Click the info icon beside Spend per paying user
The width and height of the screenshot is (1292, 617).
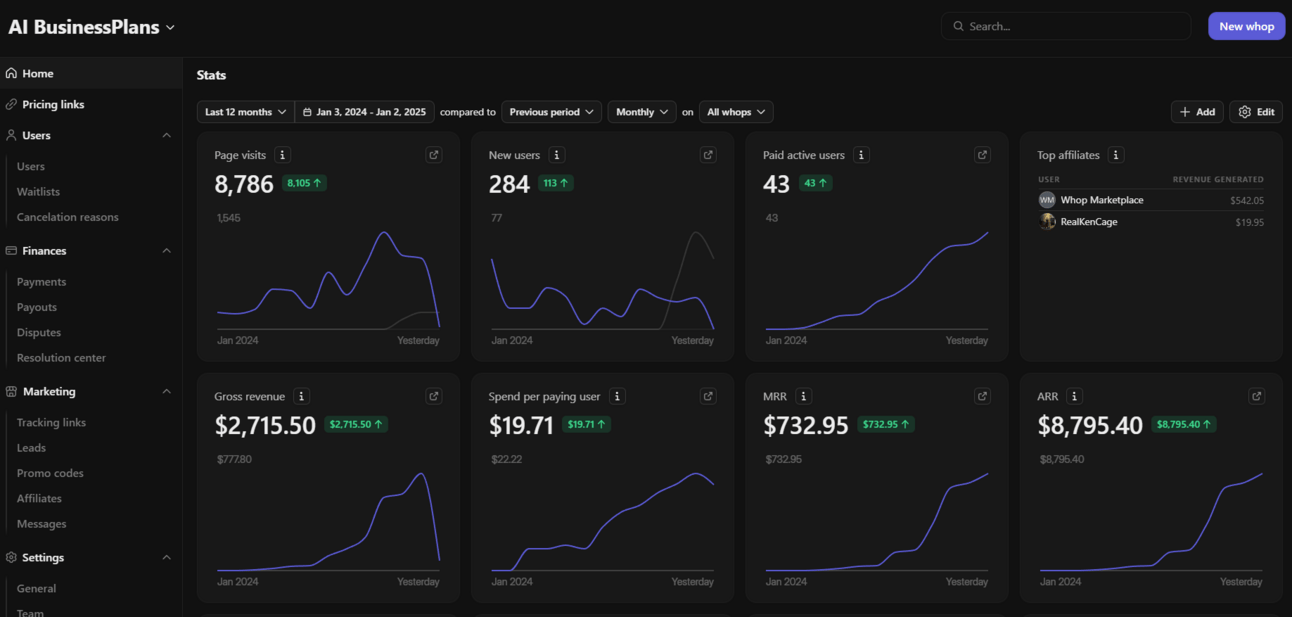click(x=617, y=396)
